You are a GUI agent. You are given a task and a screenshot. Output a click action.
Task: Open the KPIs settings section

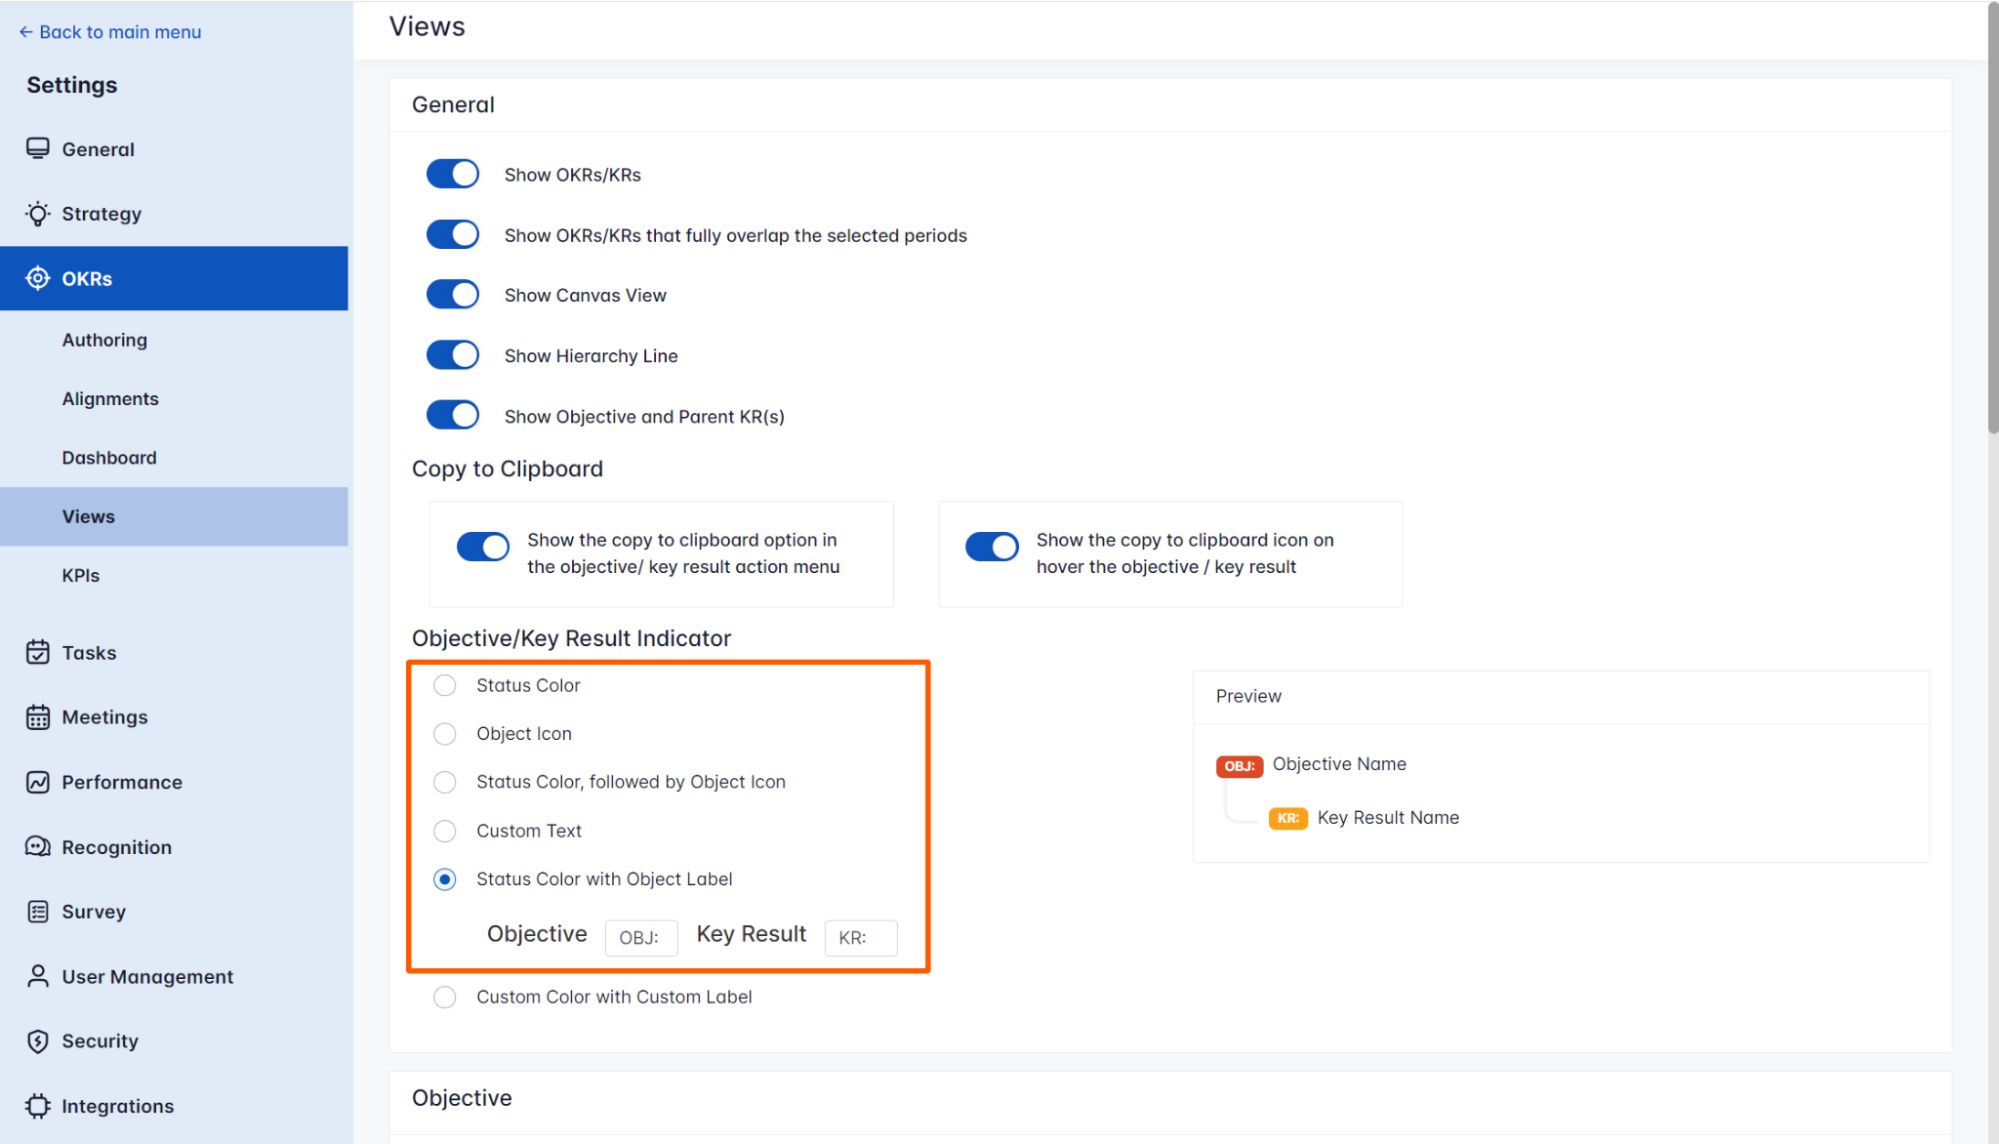tap(81, 576)
